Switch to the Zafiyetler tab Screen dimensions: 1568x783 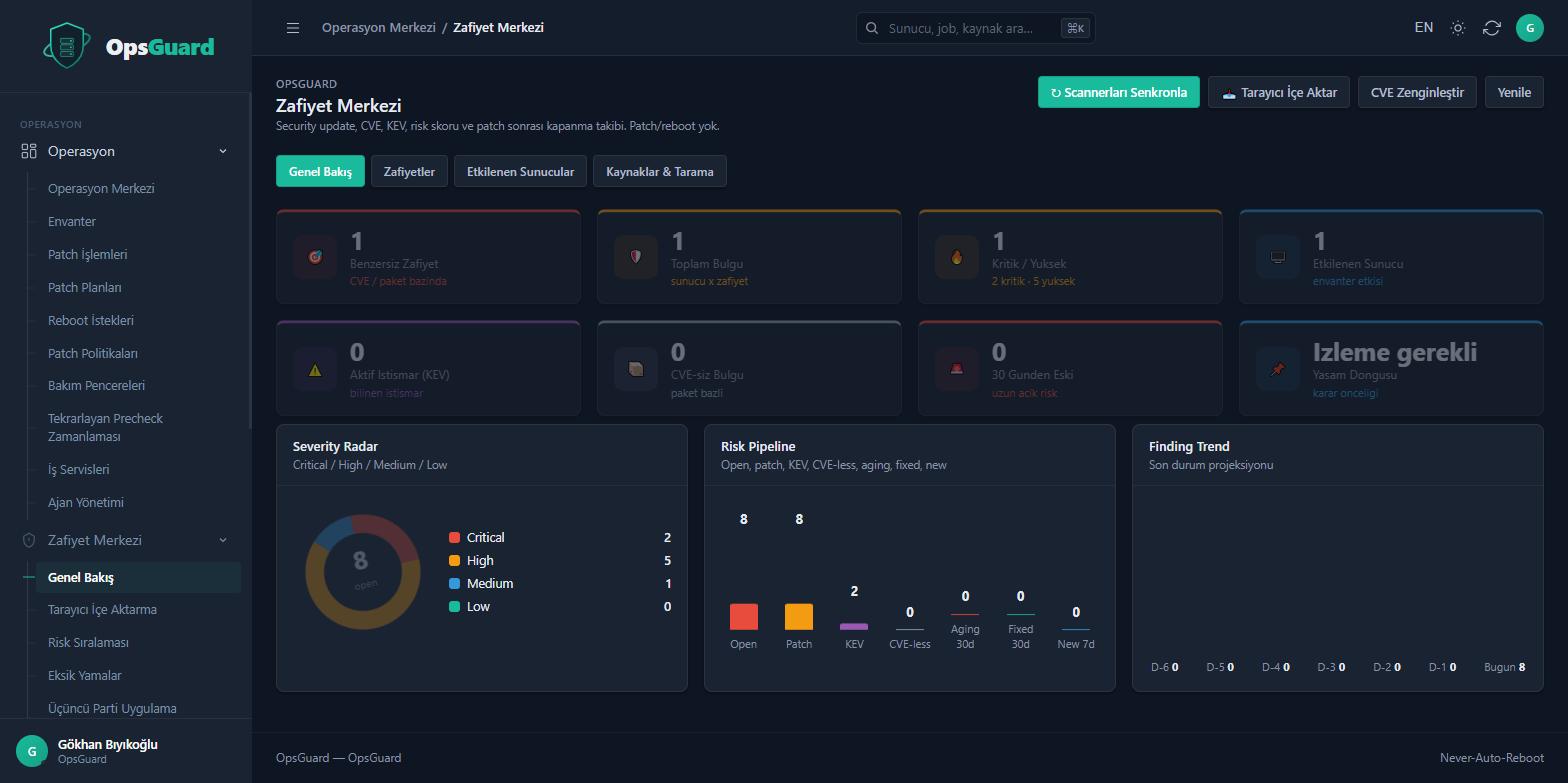(x=409, y=171)
